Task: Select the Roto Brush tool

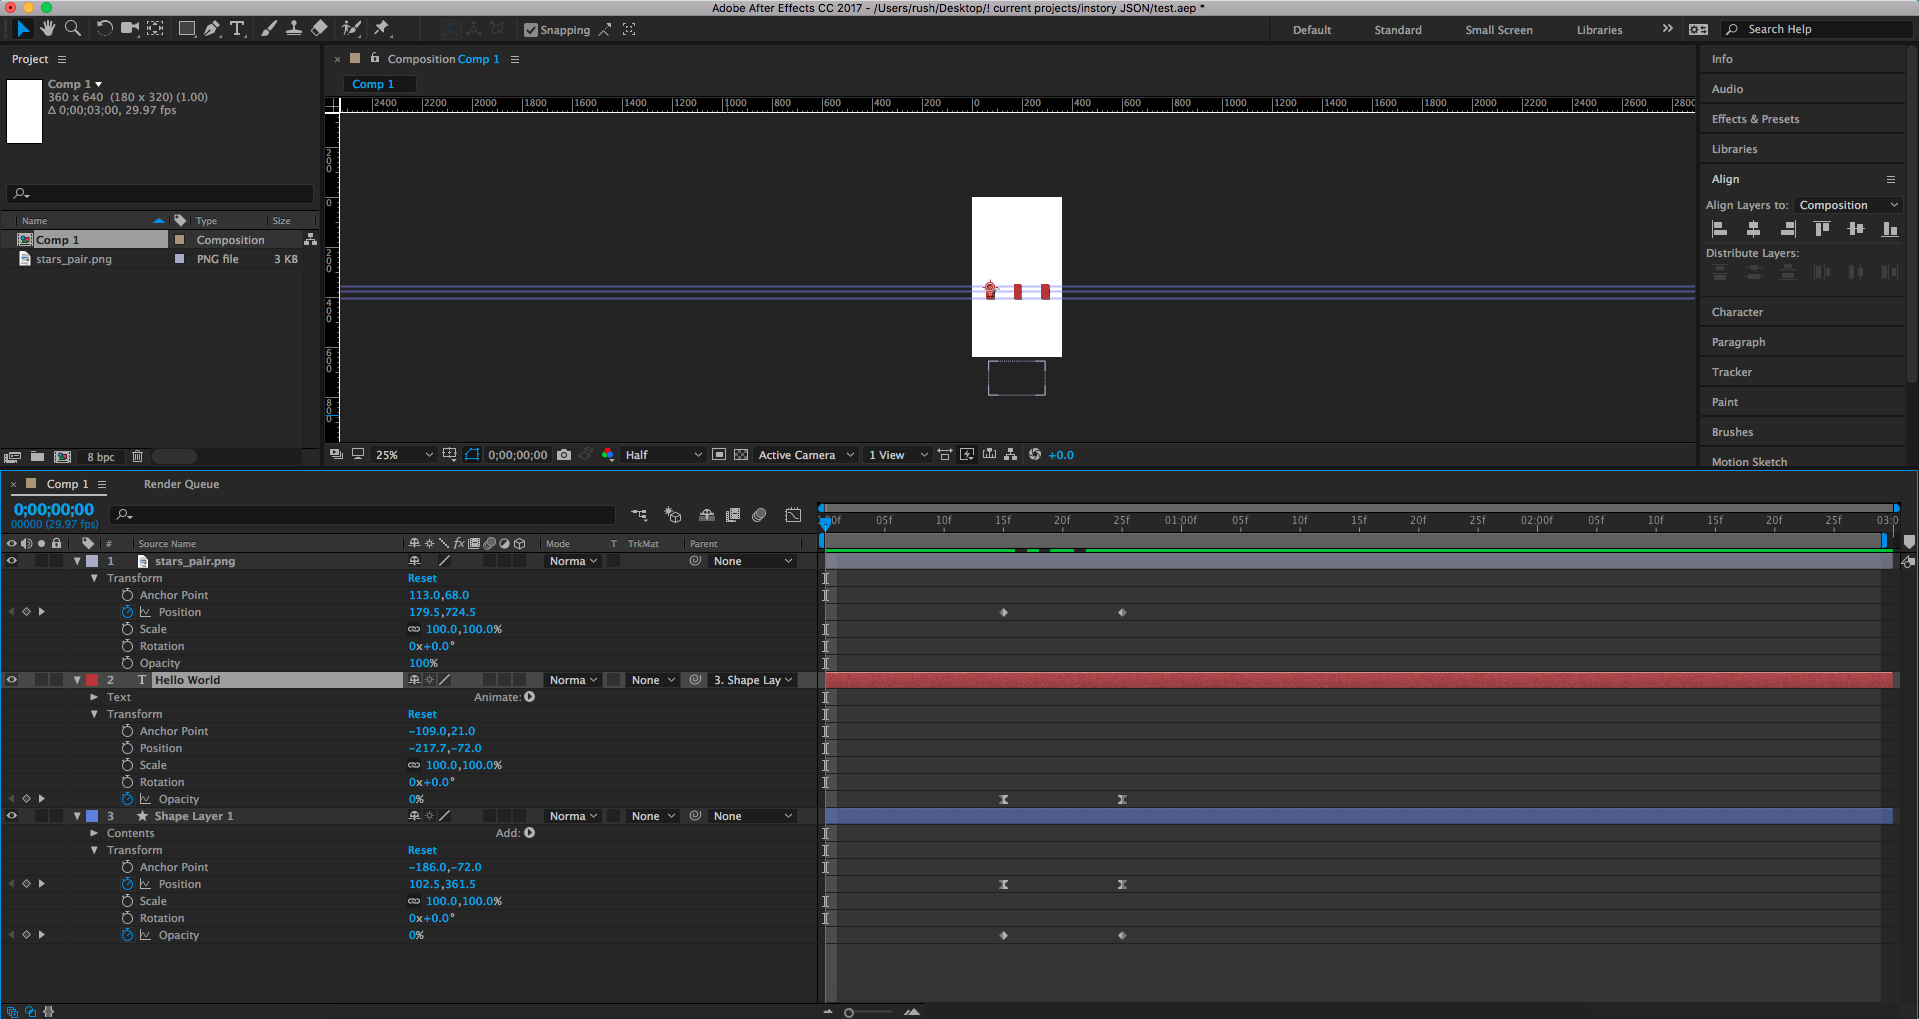Action: click(351, 29)
